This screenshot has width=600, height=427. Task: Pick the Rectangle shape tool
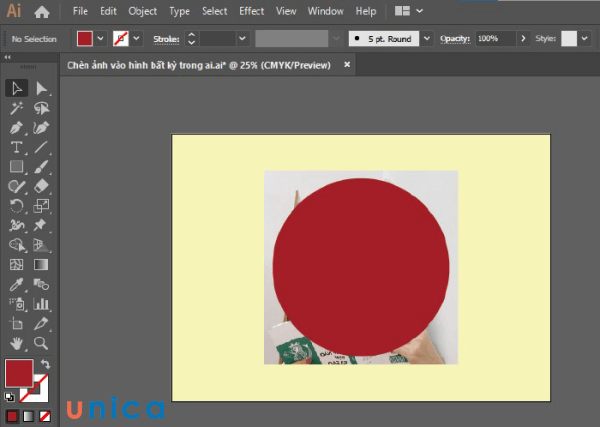tap(17, 166)
